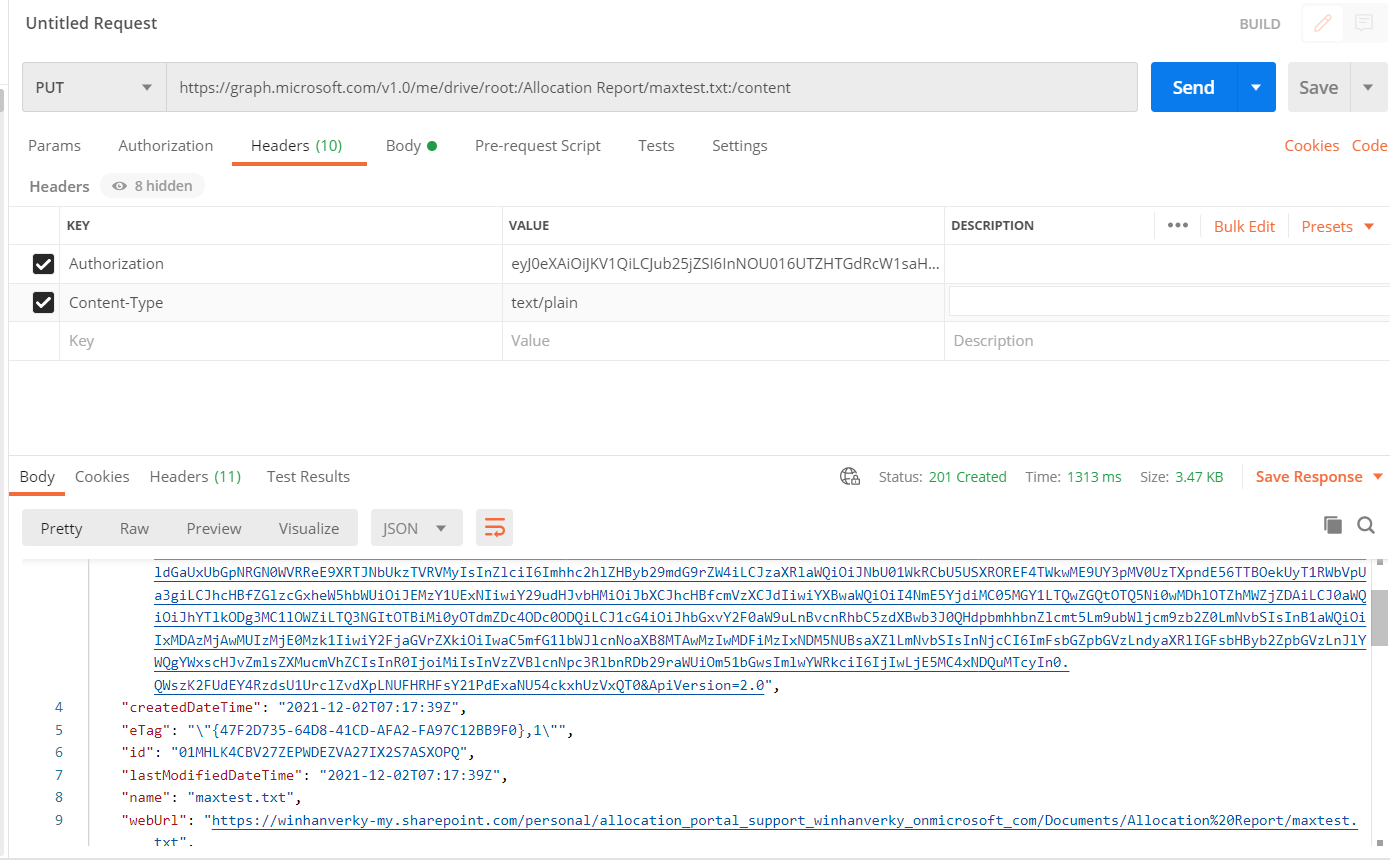Click the 8 hidden headers badge
The height and width of the screenshot is (863, 1390).
151,186
